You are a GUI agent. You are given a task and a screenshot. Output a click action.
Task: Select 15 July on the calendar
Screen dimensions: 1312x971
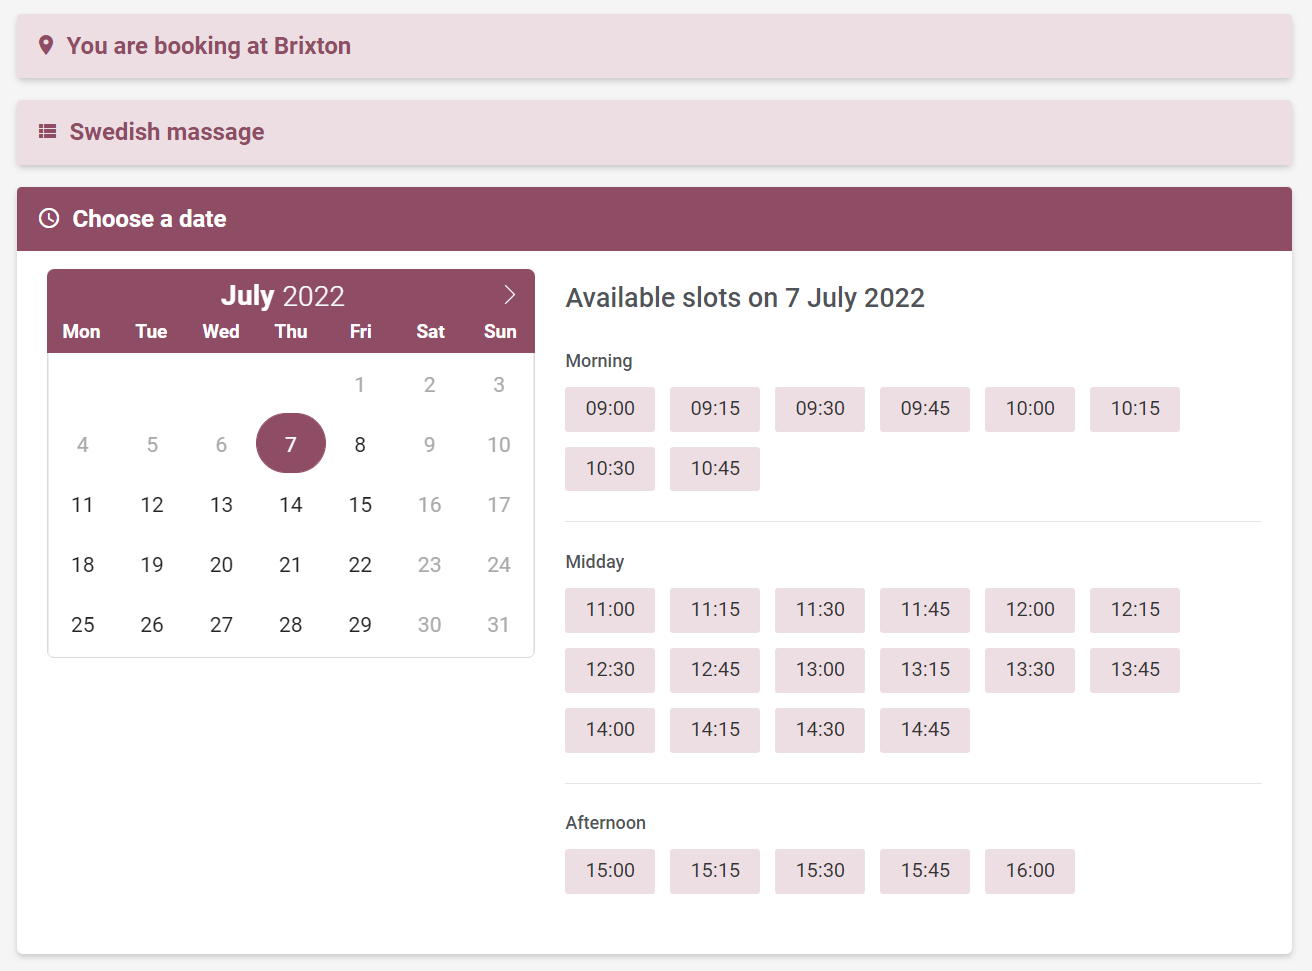tap(360, 504)
